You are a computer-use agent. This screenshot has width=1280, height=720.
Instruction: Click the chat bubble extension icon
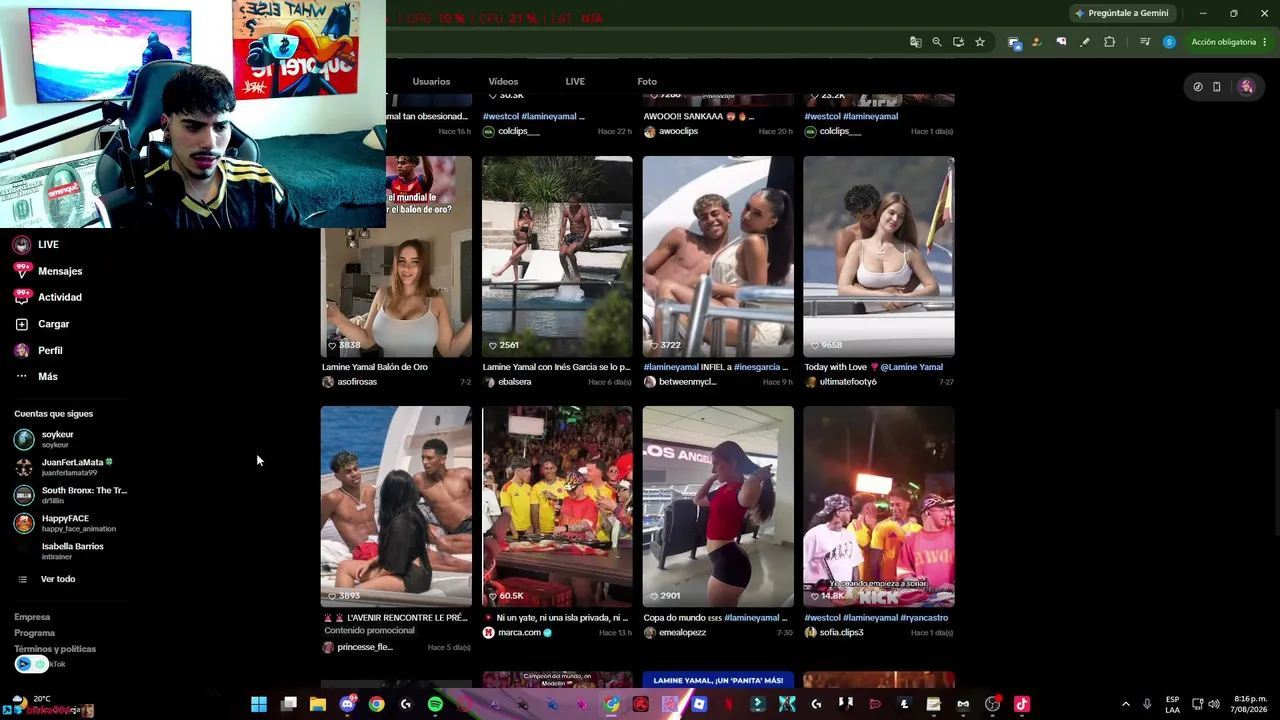(1061, 42)
